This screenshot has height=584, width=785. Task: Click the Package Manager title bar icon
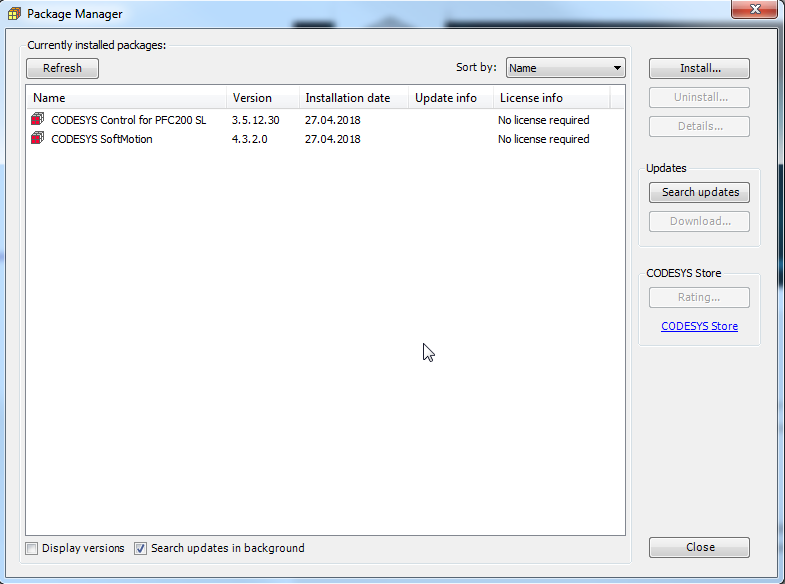(x=15, y=14)
